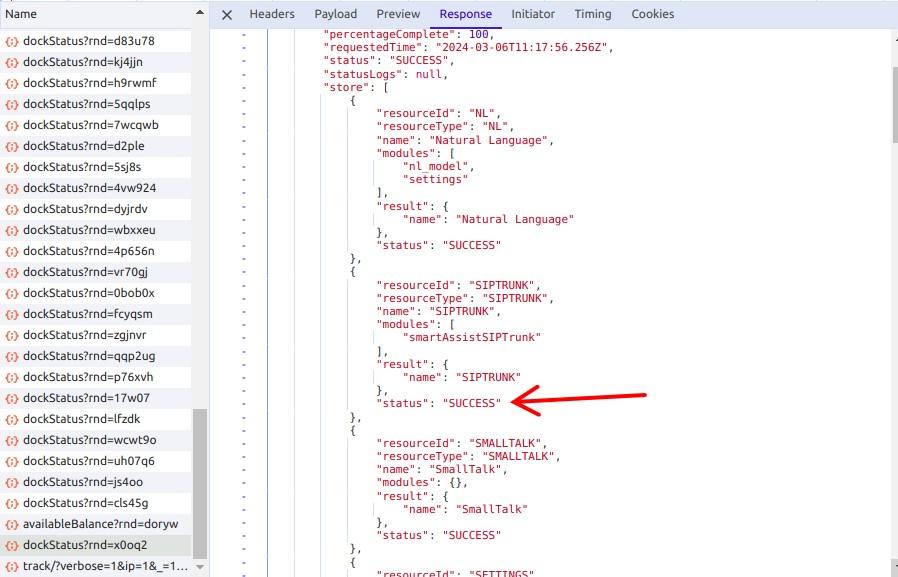Click the JSON icon for dockStatus?rnd=17w07
Screen dimensions: 898x577
[x=12, y=398]
